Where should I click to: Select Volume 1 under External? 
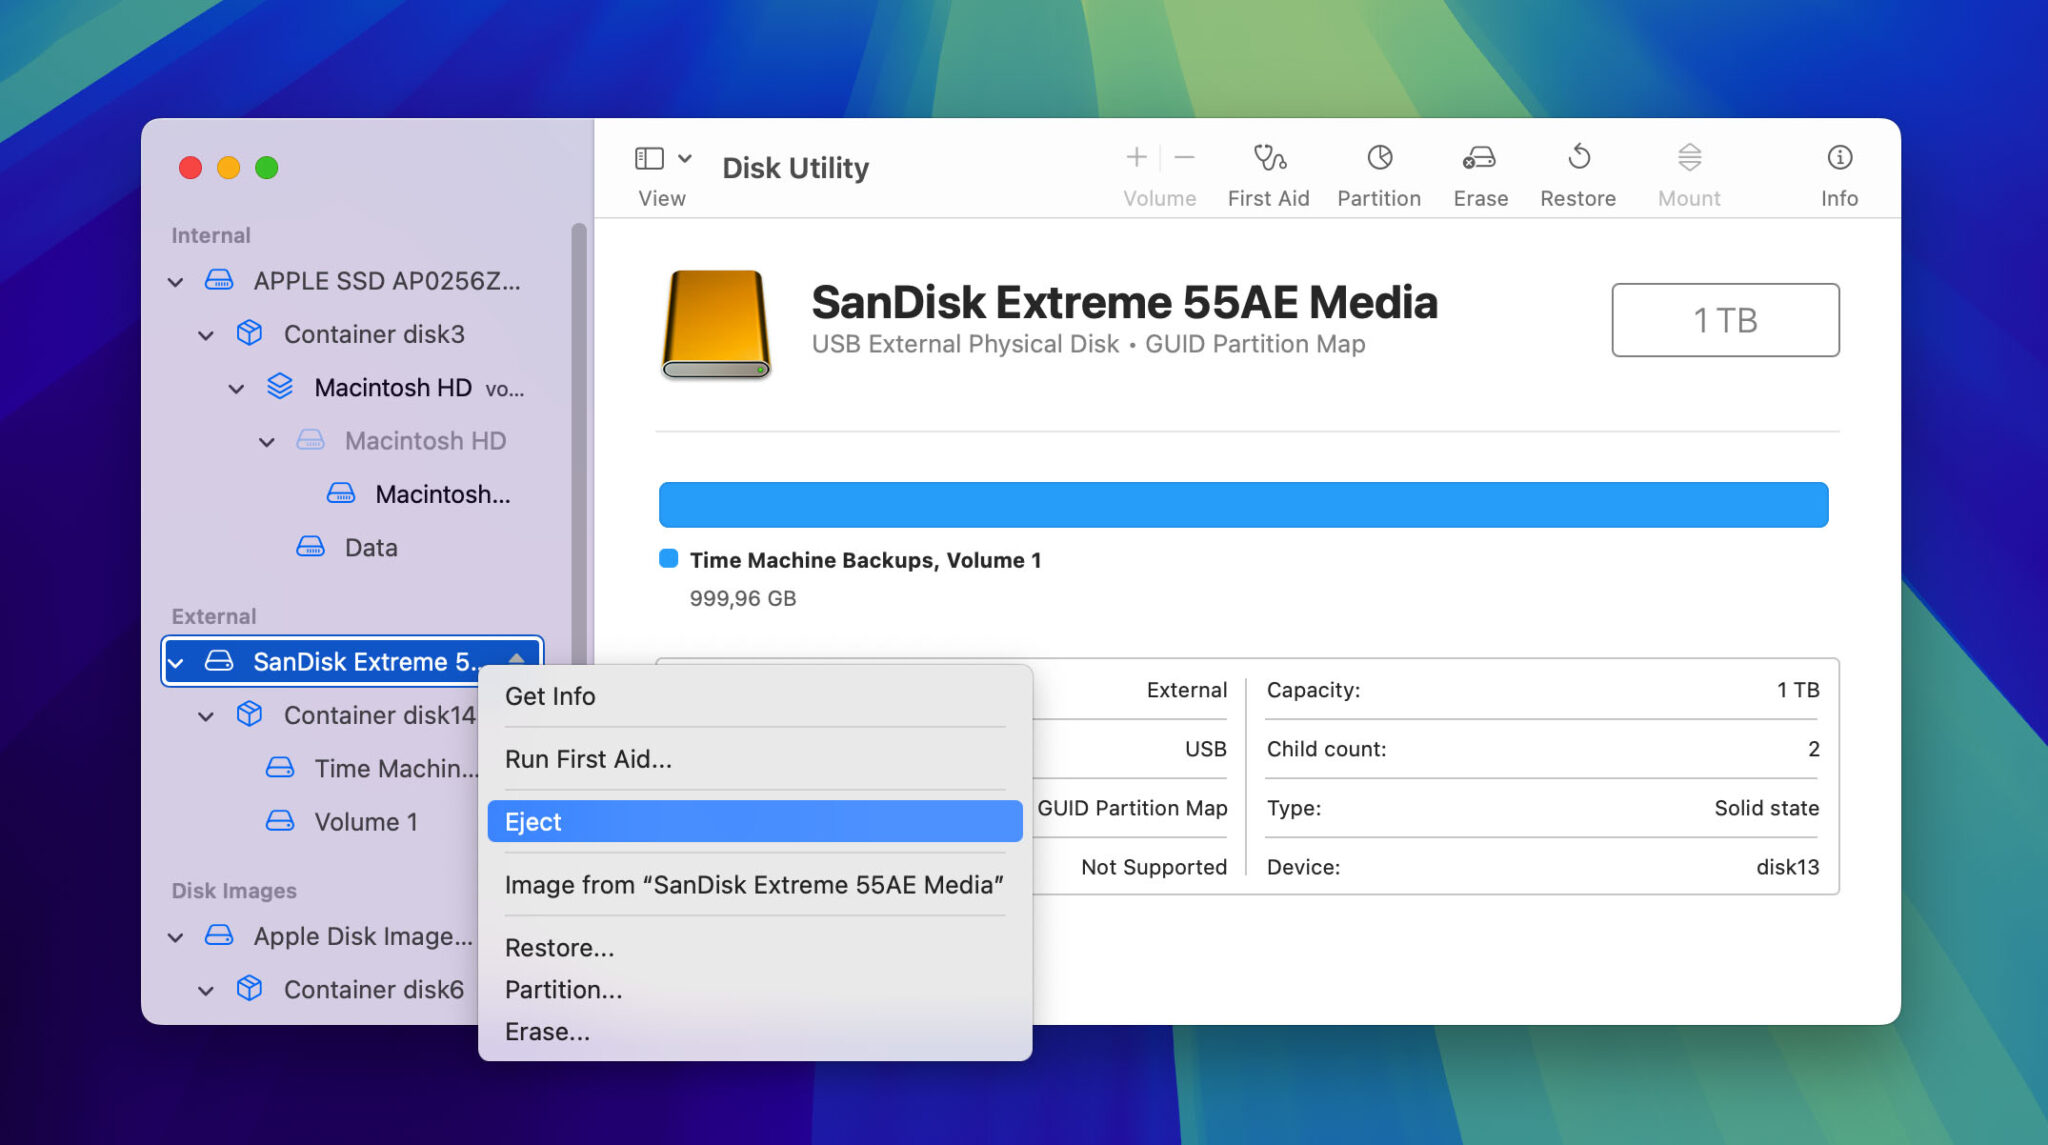click(x=365, y=822)
